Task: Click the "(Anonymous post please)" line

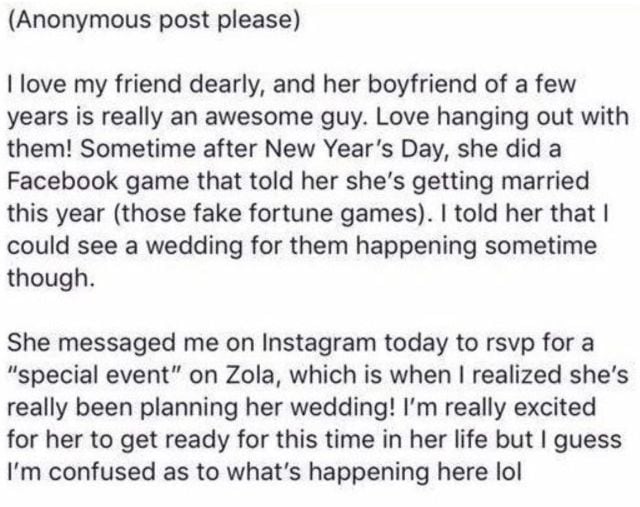Action: [x=153, y=21]
